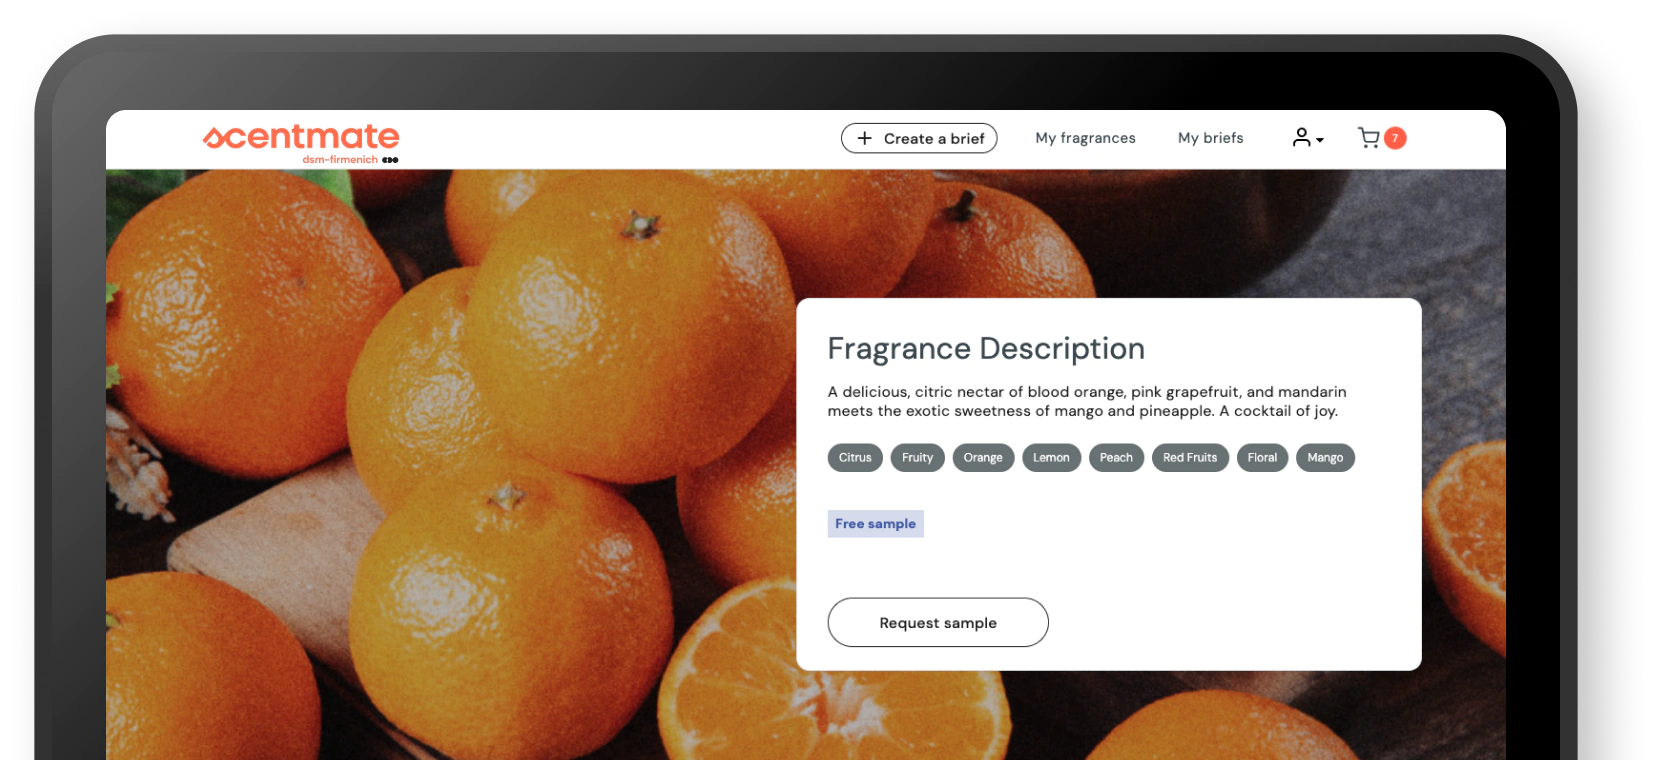This screenshot has height=760, width=1655.
Task: Select the Citrus tag
Action: point(855,458)
